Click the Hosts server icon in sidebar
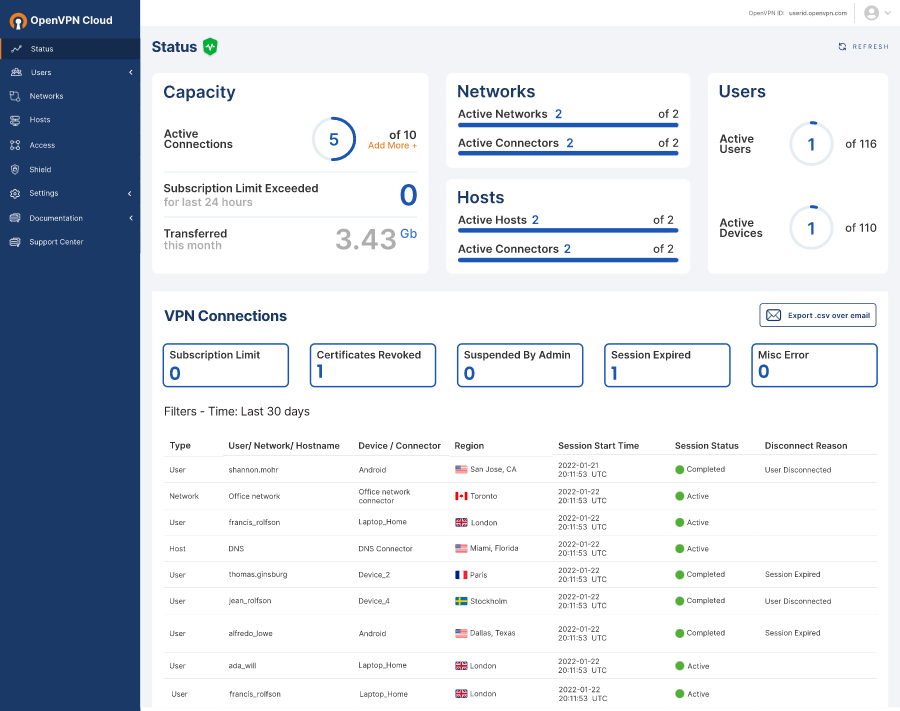This screenshot has height=711, width=900. [x=15, y=121]
